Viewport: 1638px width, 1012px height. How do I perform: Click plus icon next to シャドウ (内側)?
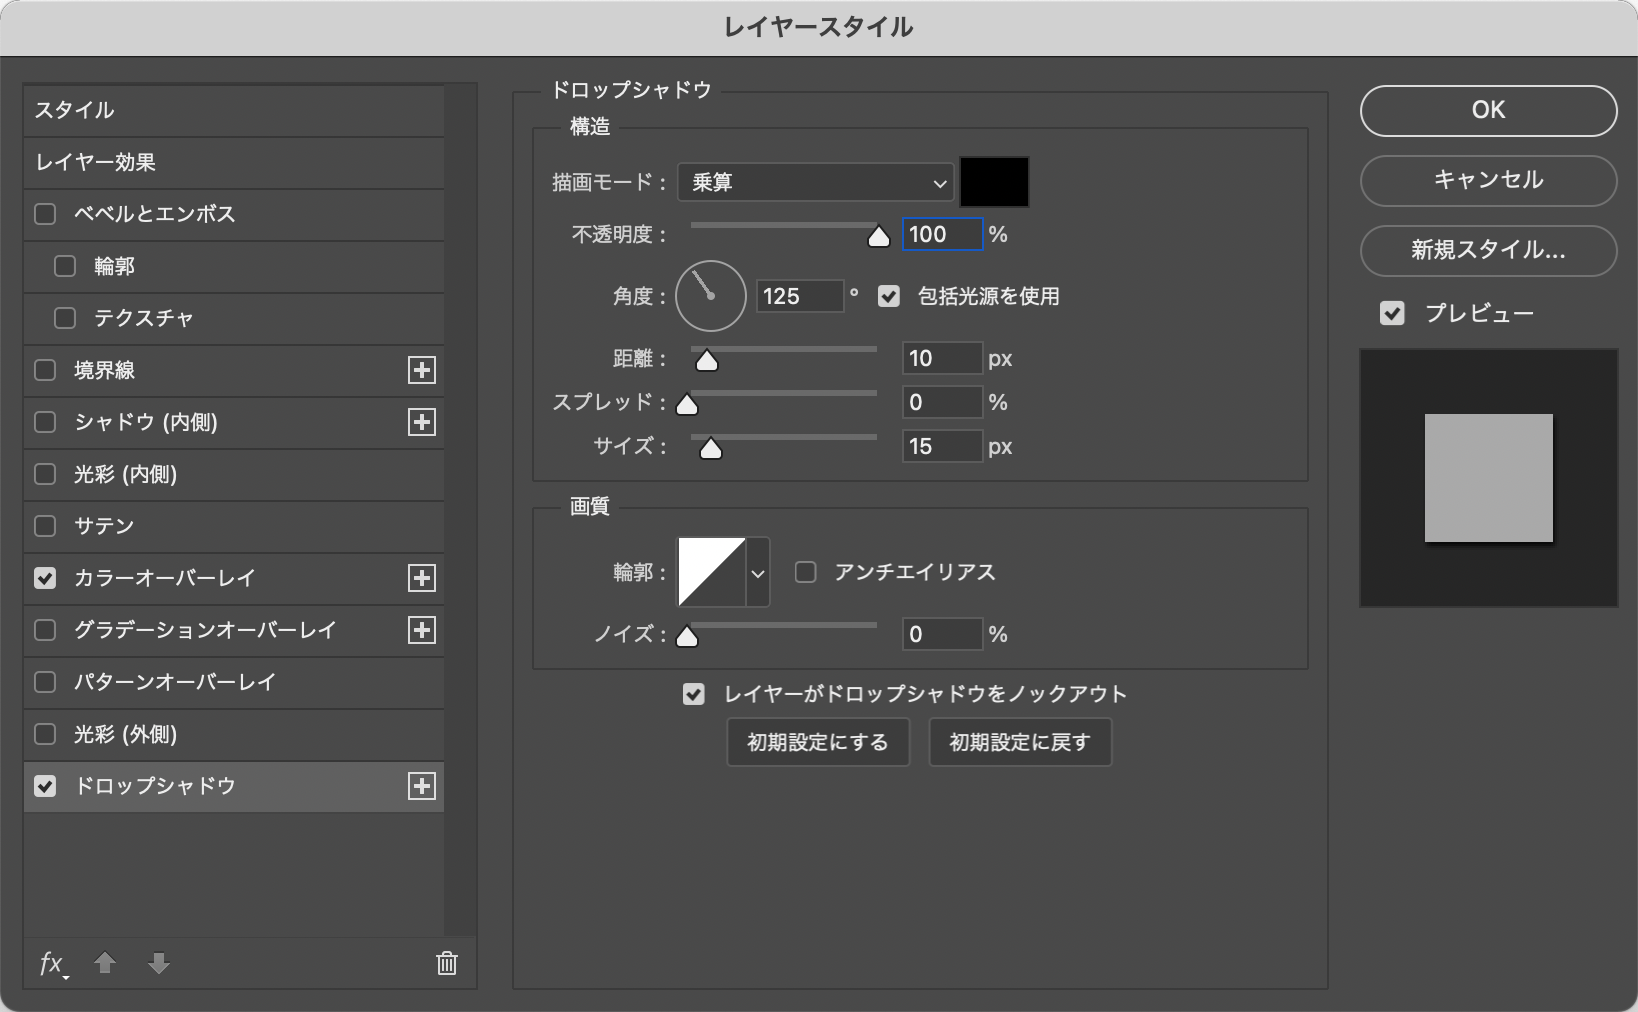click(x=422, y=422)
